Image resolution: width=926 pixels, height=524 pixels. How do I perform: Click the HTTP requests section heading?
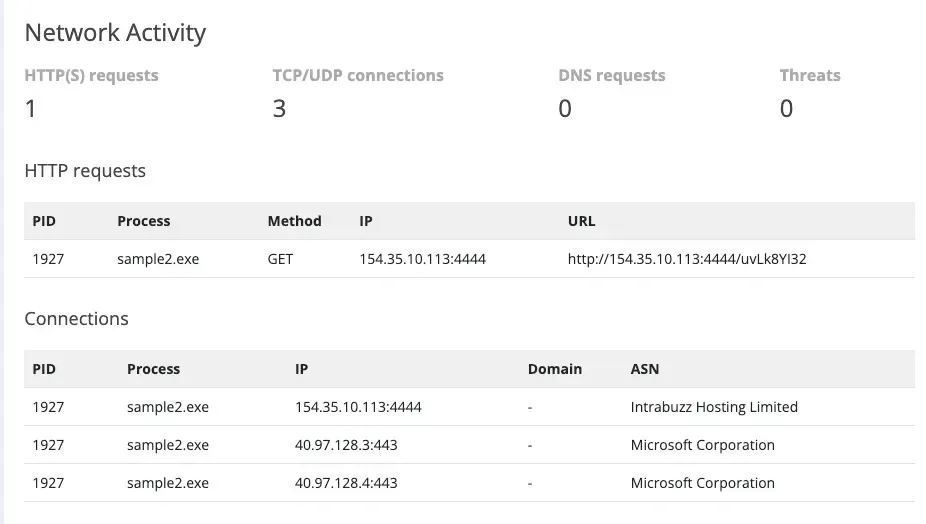(x=85, y=171)
